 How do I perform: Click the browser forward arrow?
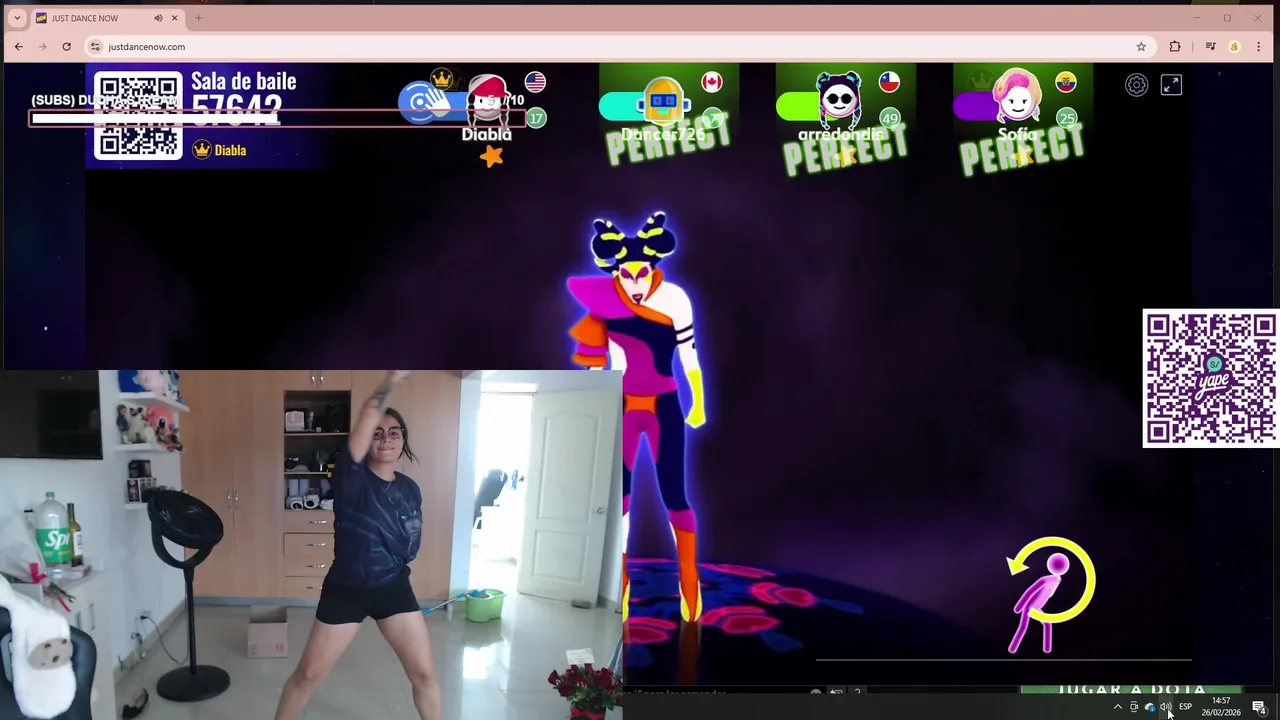click(42, 46)
